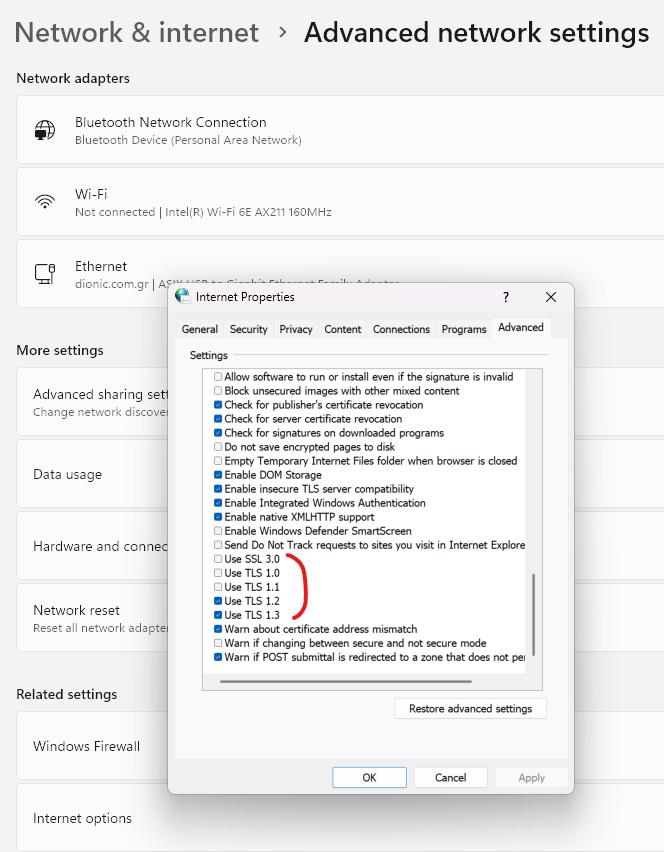Click the Internet Properties globe icon
Image resolution: width=664 pixels, height=852 pixels.
click(x=183, y=297)
